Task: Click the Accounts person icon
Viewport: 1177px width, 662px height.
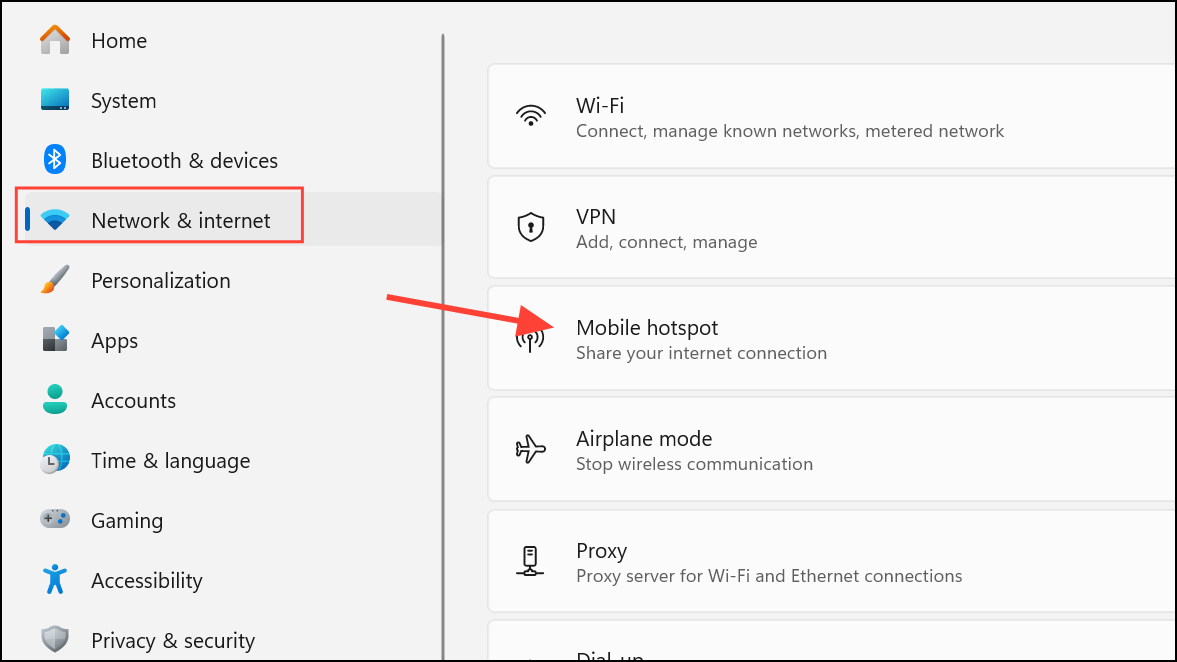Action: pos(55,399)
